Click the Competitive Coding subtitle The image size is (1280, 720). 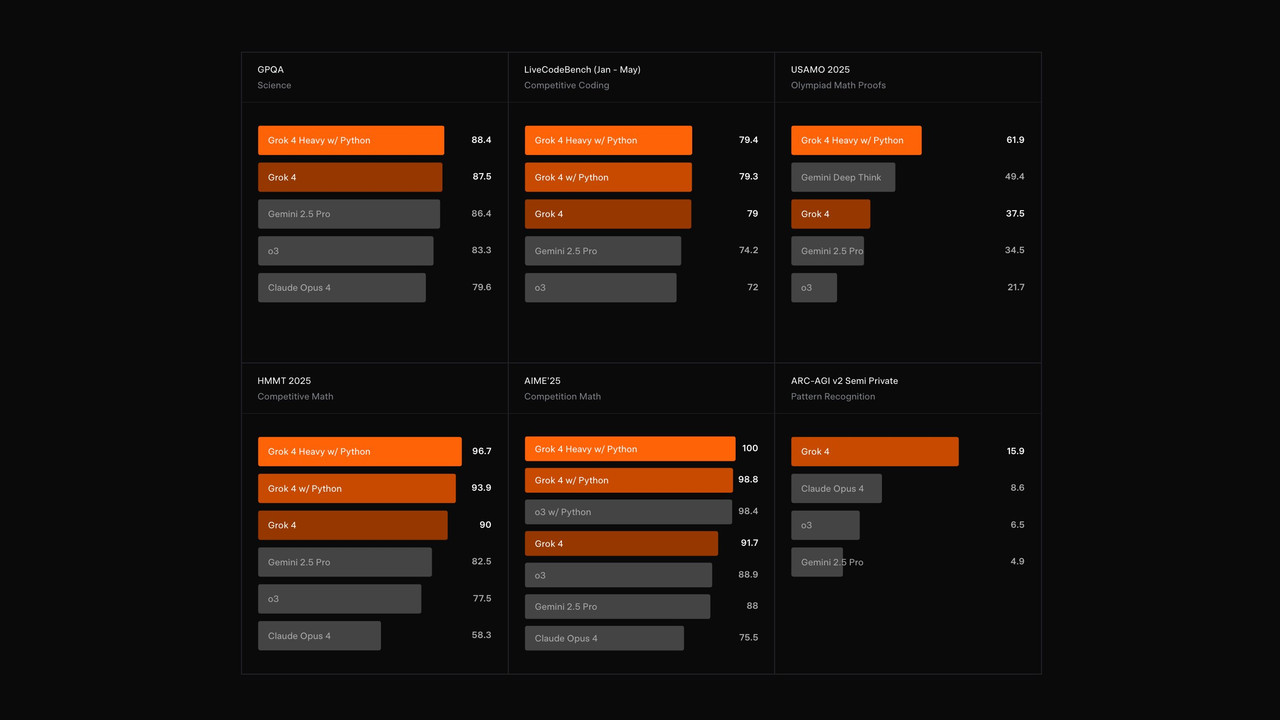click(566, 85)
